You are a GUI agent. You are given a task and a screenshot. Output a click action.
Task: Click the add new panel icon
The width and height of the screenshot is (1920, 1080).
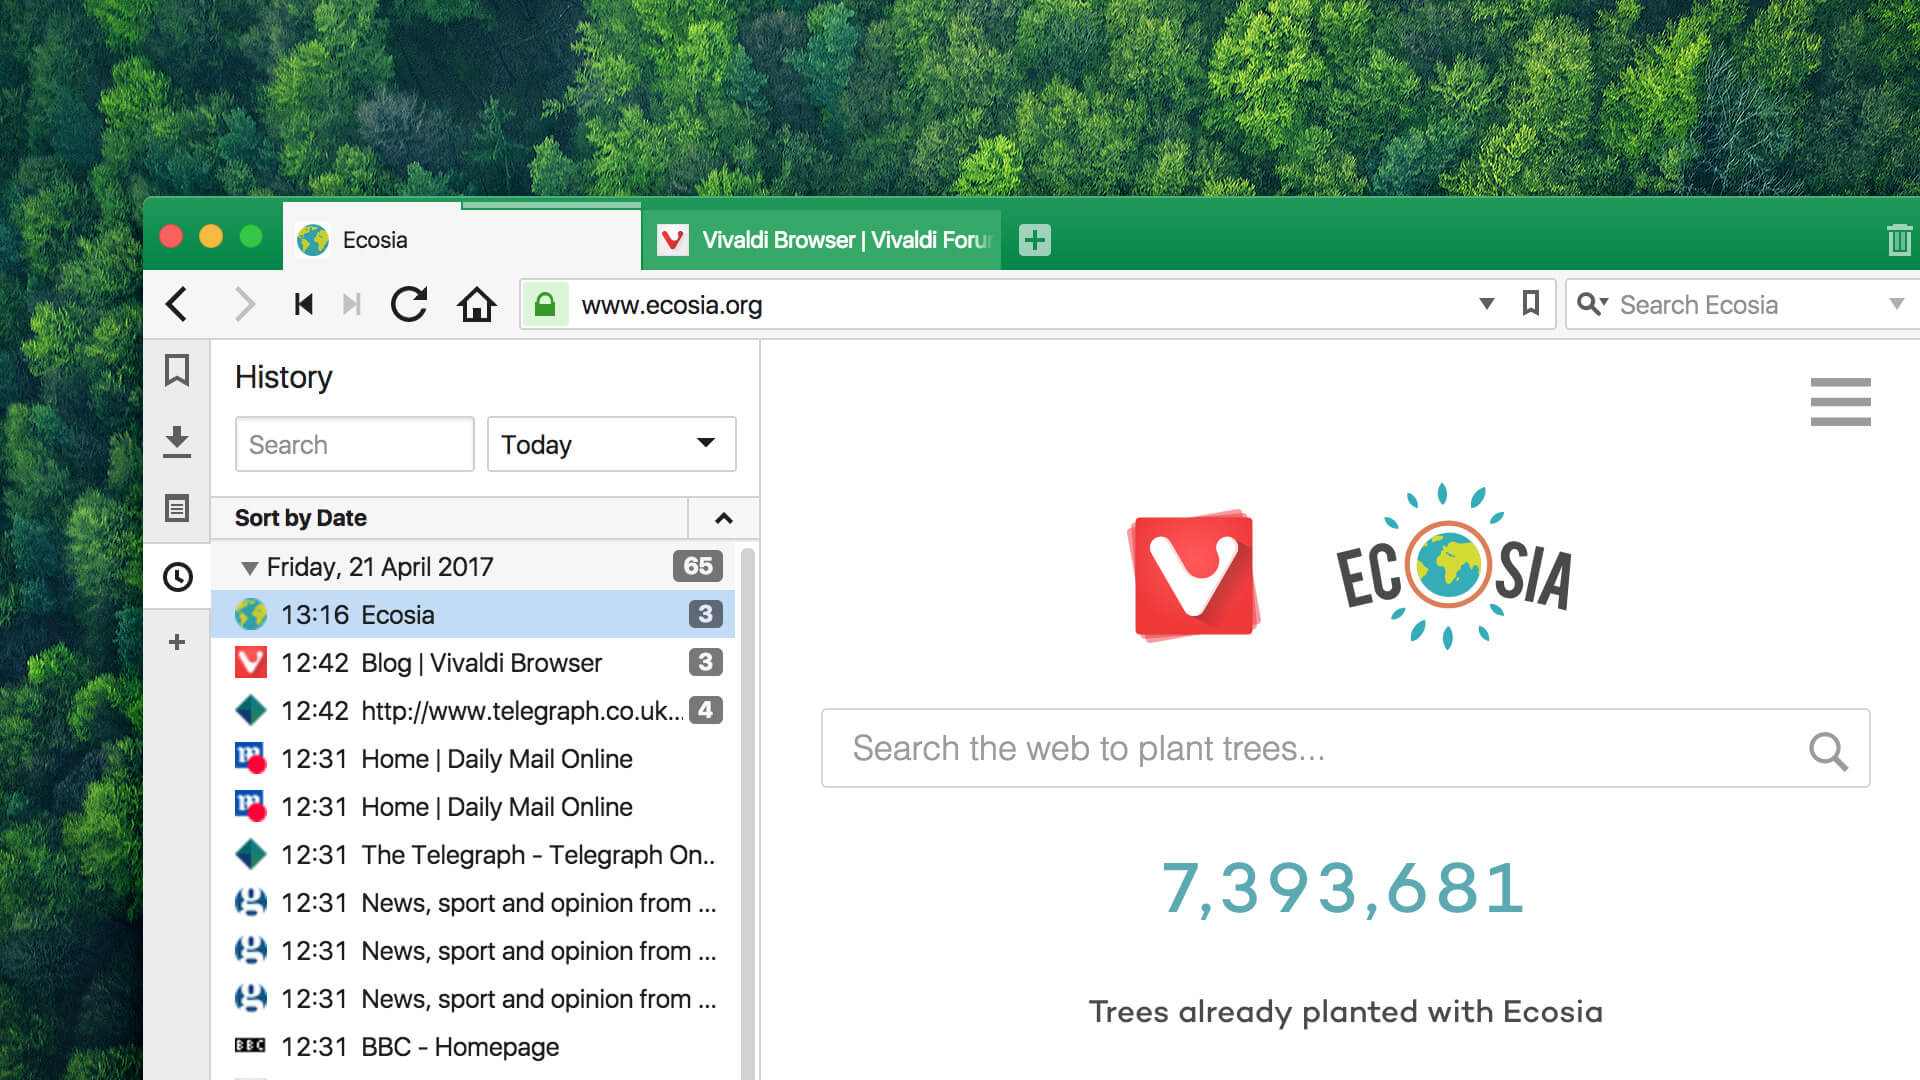pyautogui.click(x=177, y=644)
